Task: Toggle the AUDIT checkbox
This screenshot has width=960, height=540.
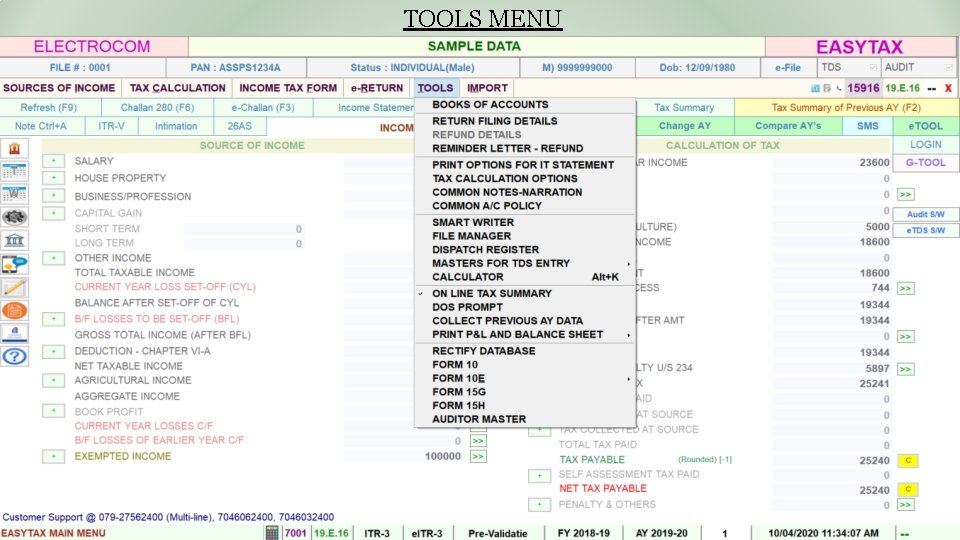Action: pyautogui.click(x=948, y=67)
